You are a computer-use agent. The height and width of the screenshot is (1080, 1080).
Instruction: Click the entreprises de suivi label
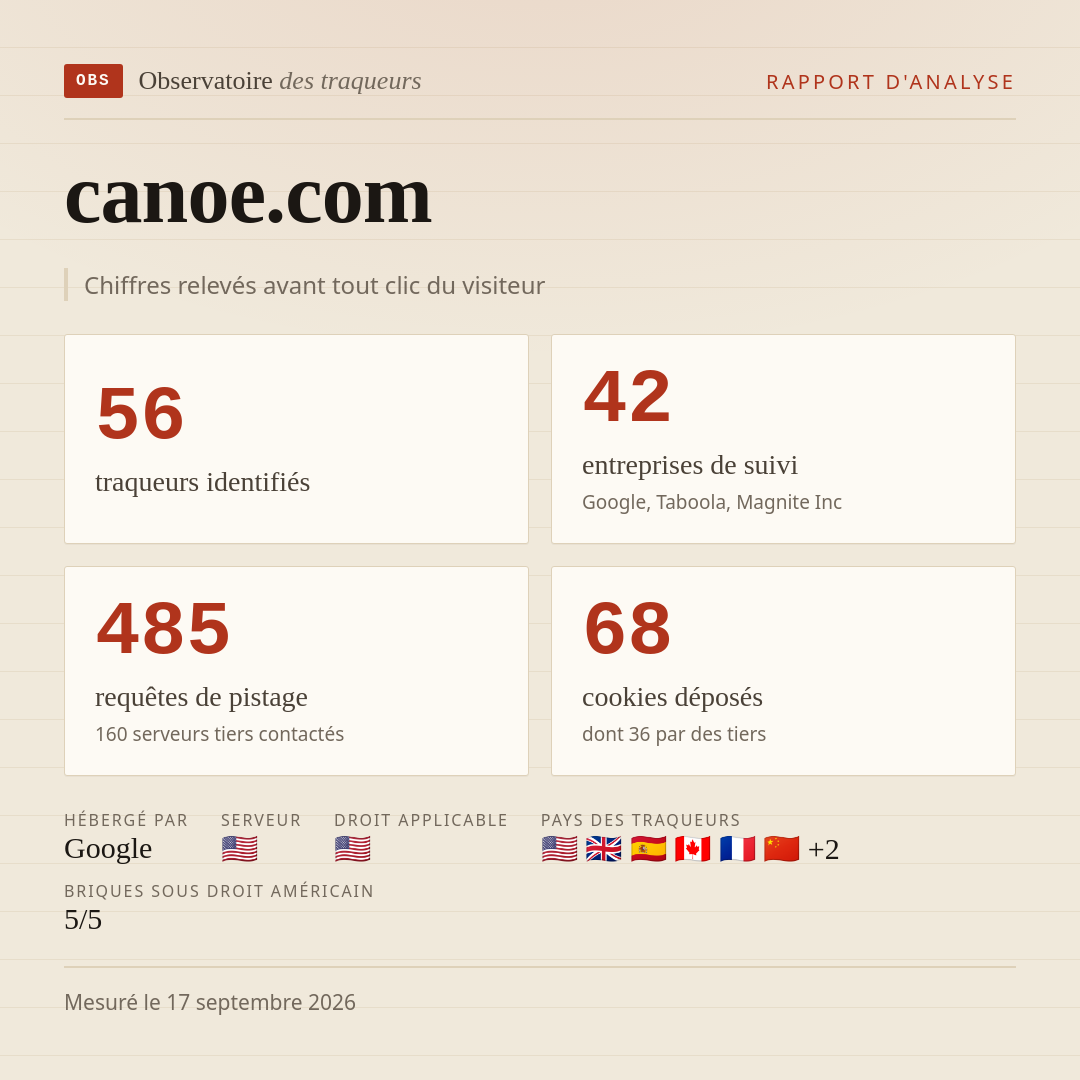[x=689, y=466]
